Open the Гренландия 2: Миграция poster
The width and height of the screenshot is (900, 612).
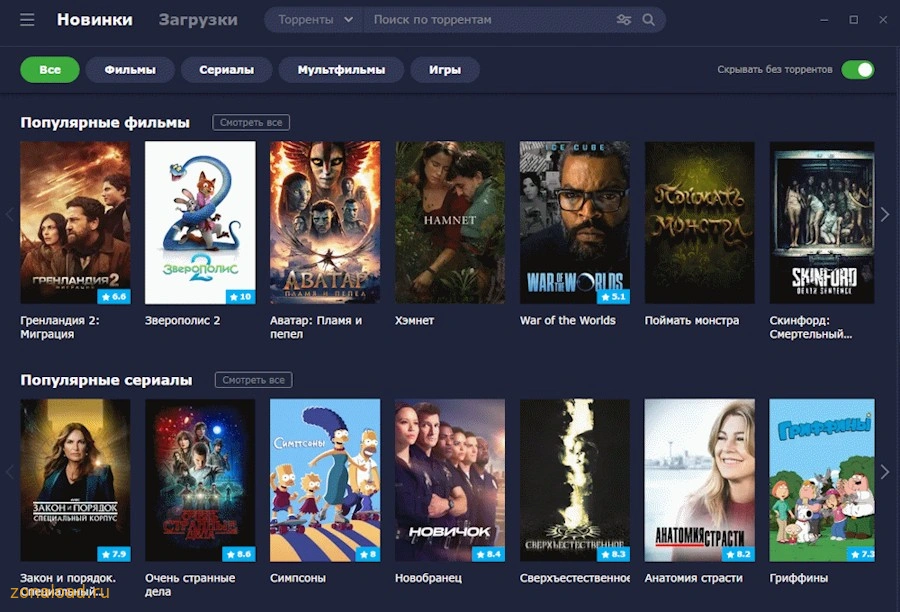pyautogui.click(x=75, y=222)
